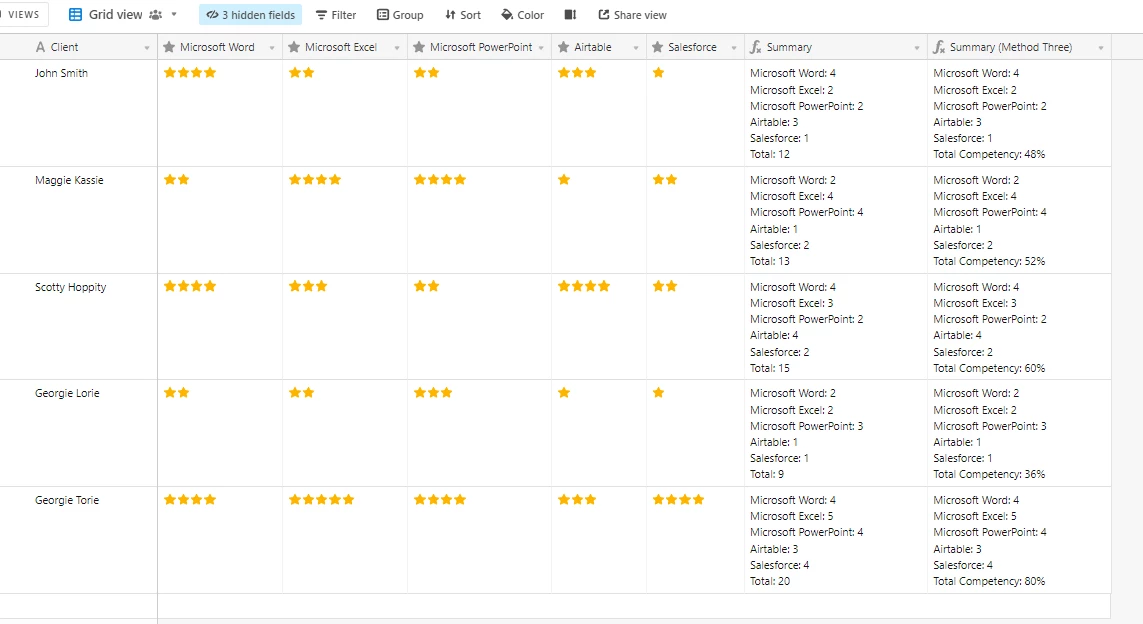This screenshot has height=624, width=1143.
Task: Select 'Total: 13' in Maggie Kassie's Summary
Action: [x=770, y=261]
